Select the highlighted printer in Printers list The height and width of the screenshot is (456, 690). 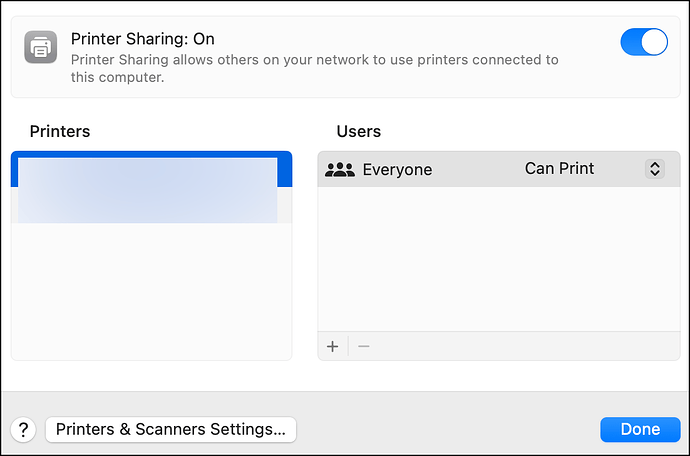(151, 169)
